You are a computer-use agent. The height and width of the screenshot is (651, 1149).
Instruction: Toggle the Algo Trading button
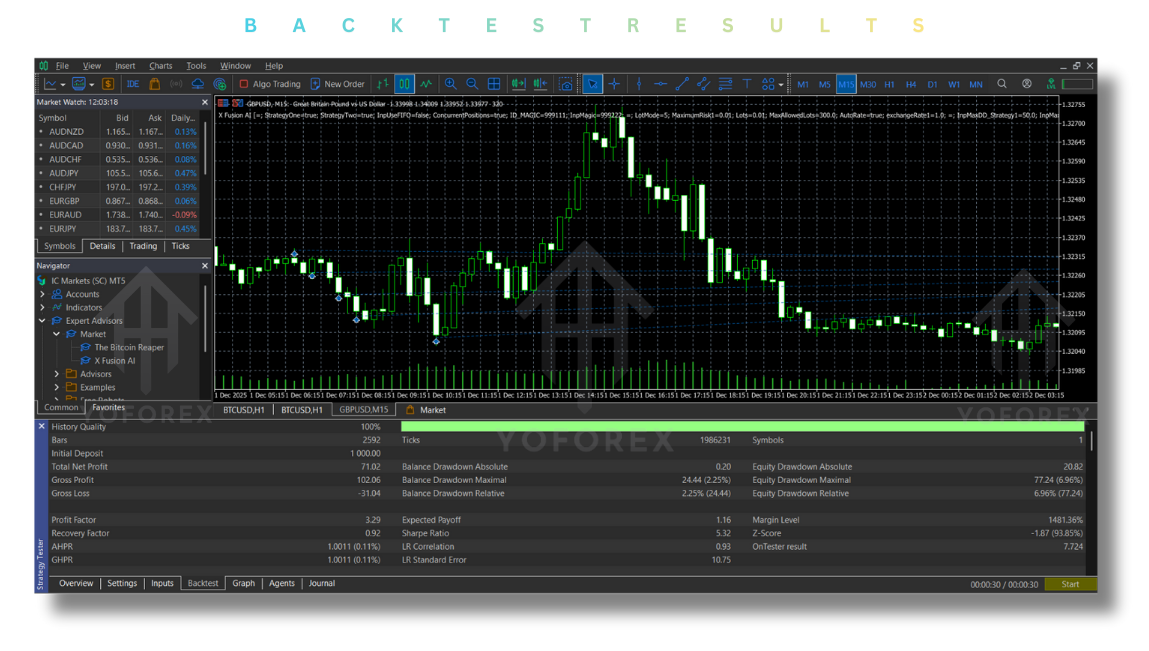269,85
